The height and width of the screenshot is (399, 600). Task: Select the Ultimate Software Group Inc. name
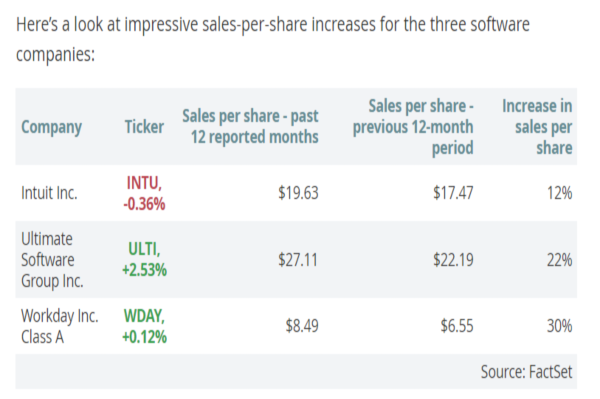(52, 260)
